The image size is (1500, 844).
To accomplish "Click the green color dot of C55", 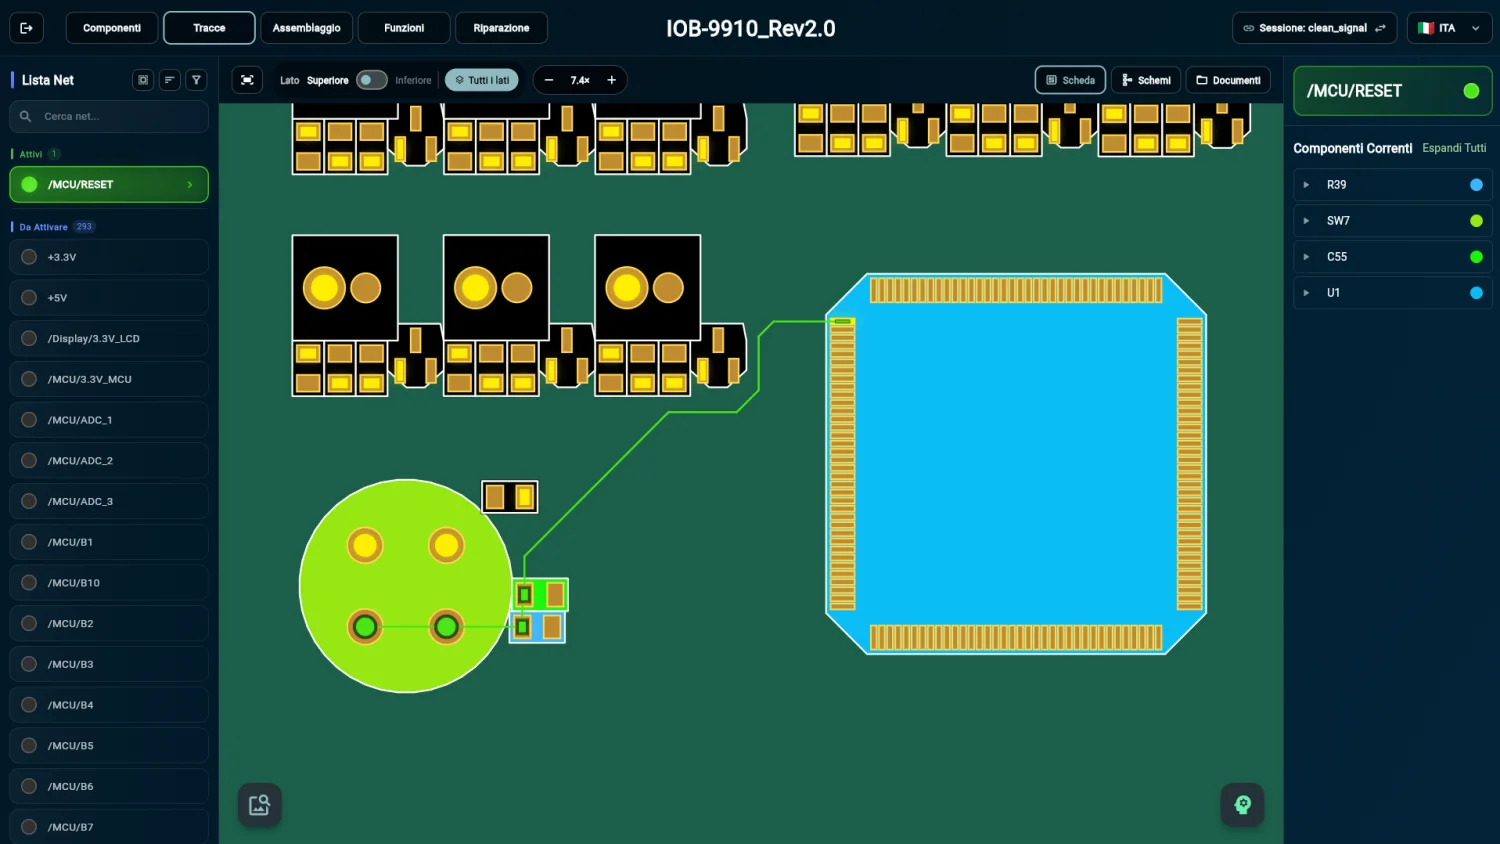I will pyautogui.click(x=1476, y=257).
